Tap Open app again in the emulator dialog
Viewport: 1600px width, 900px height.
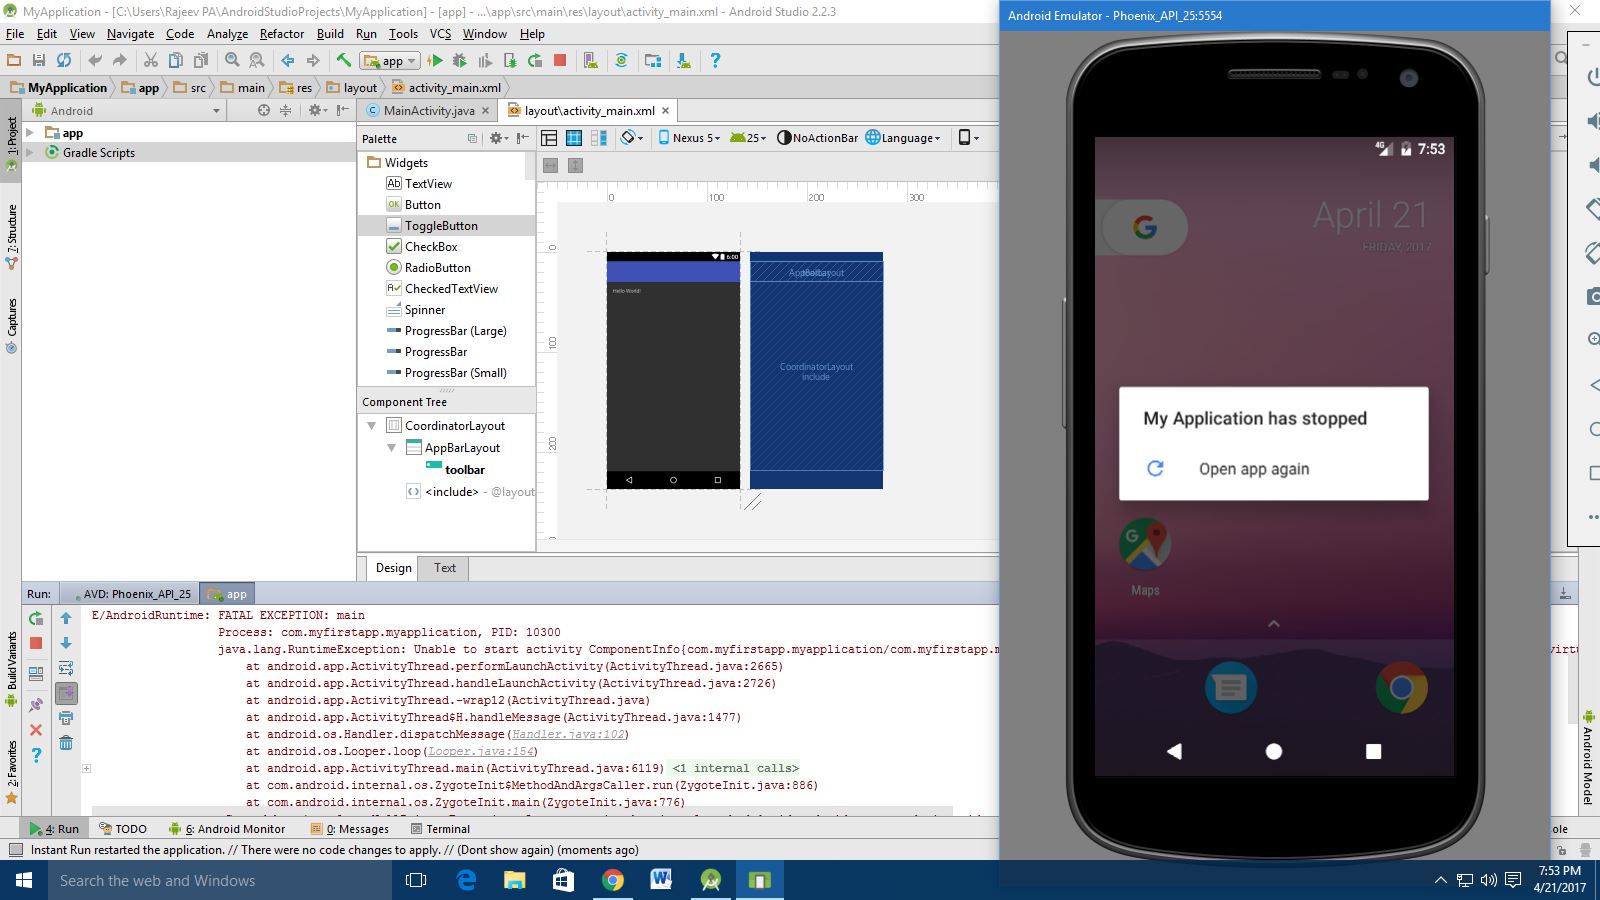click(x=1255, y=468)
